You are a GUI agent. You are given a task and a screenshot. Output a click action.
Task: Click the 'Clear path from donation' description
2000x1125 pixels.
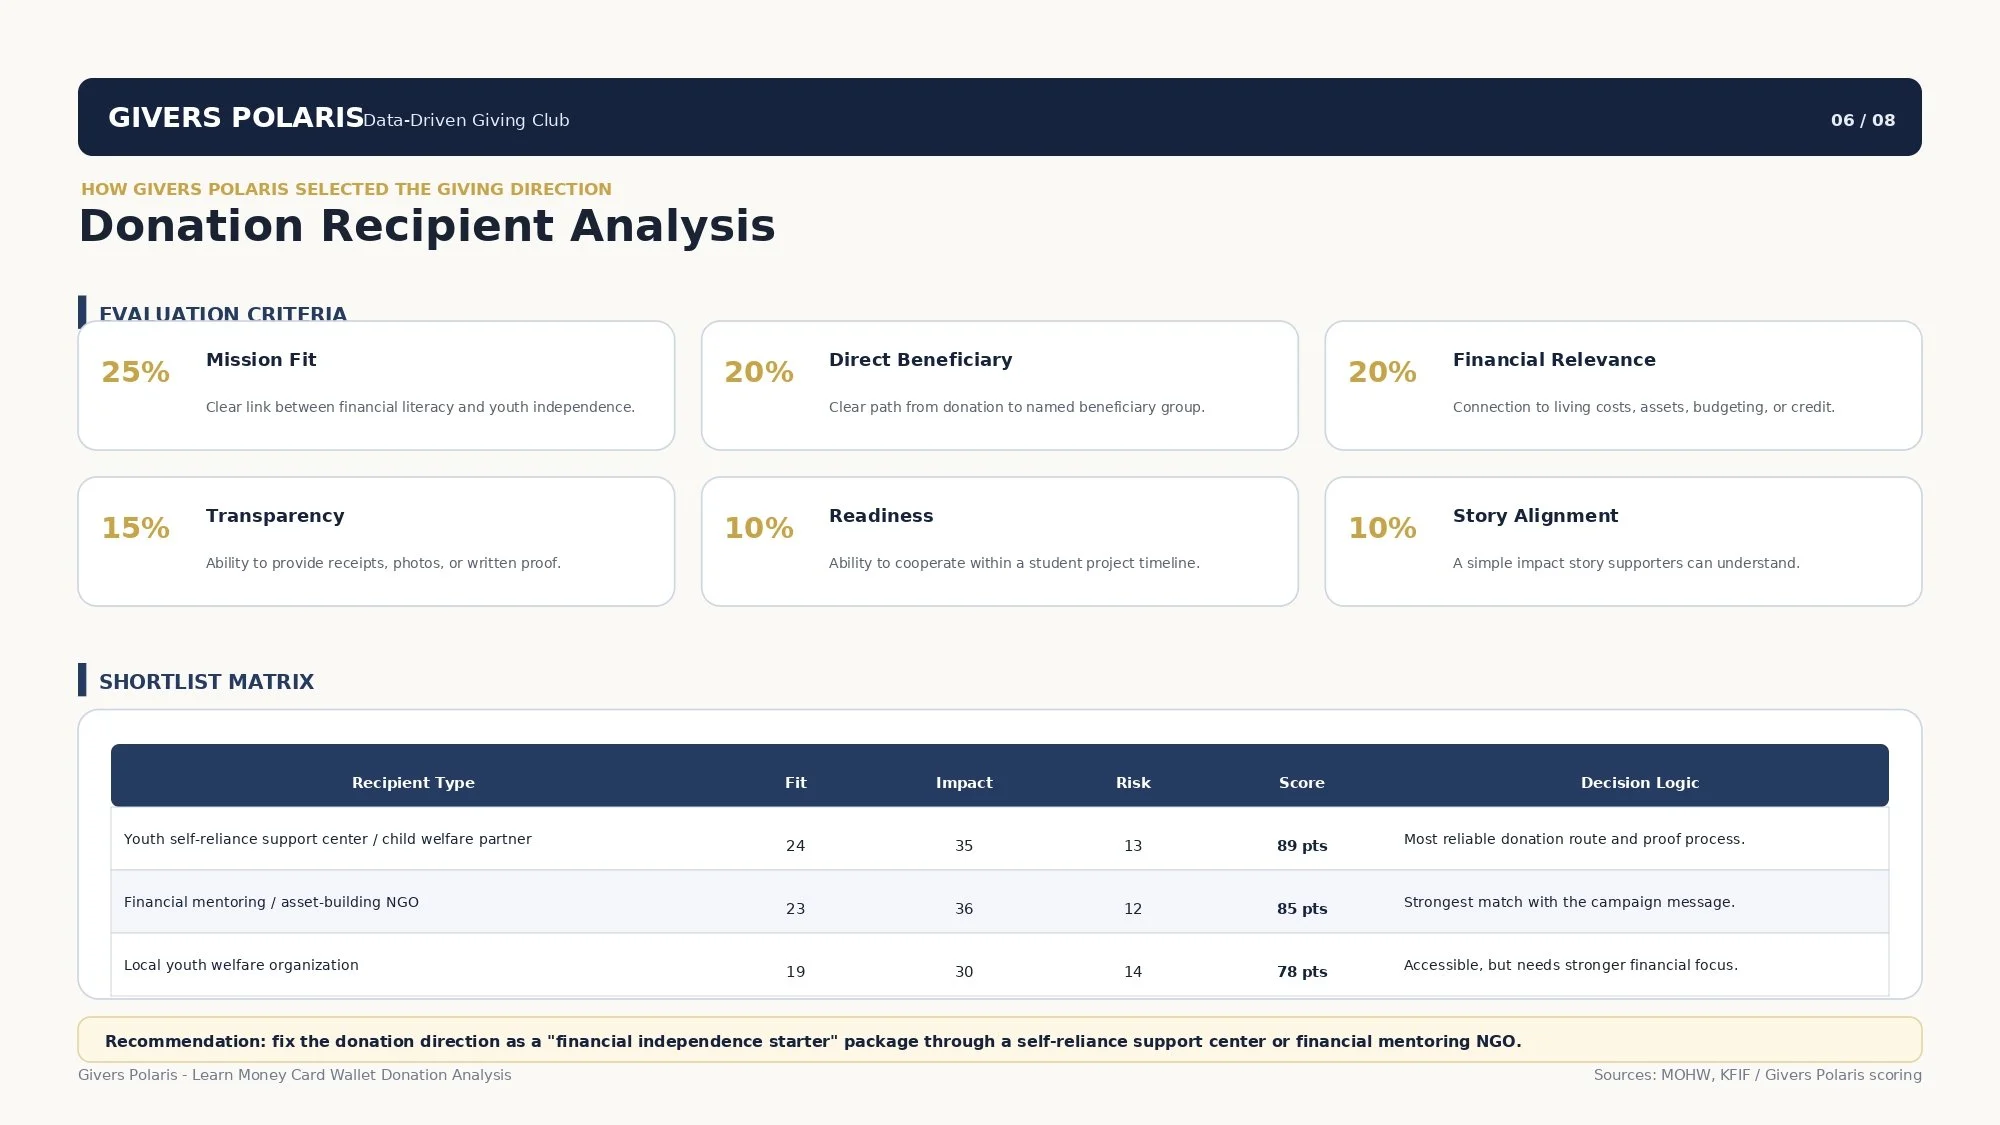1017,407
